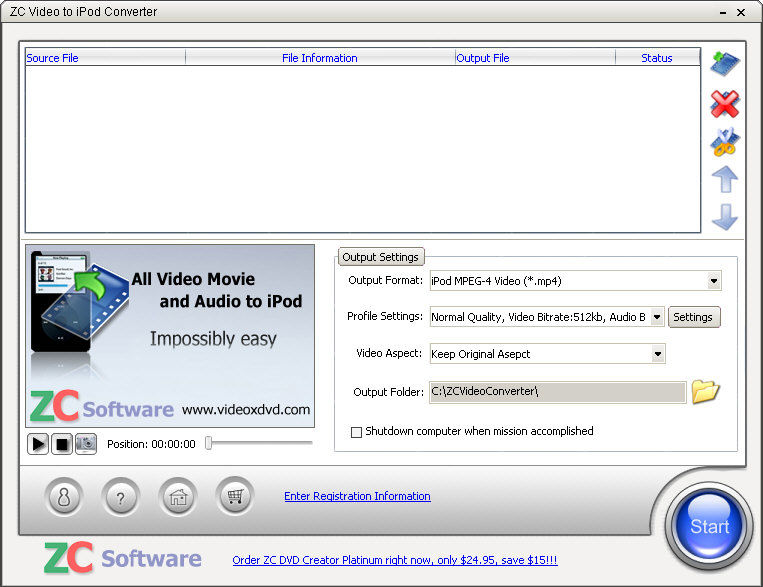This screenshot has height=587, width=763.
Task: Click the round registration person icon
Action: point(64,497)
